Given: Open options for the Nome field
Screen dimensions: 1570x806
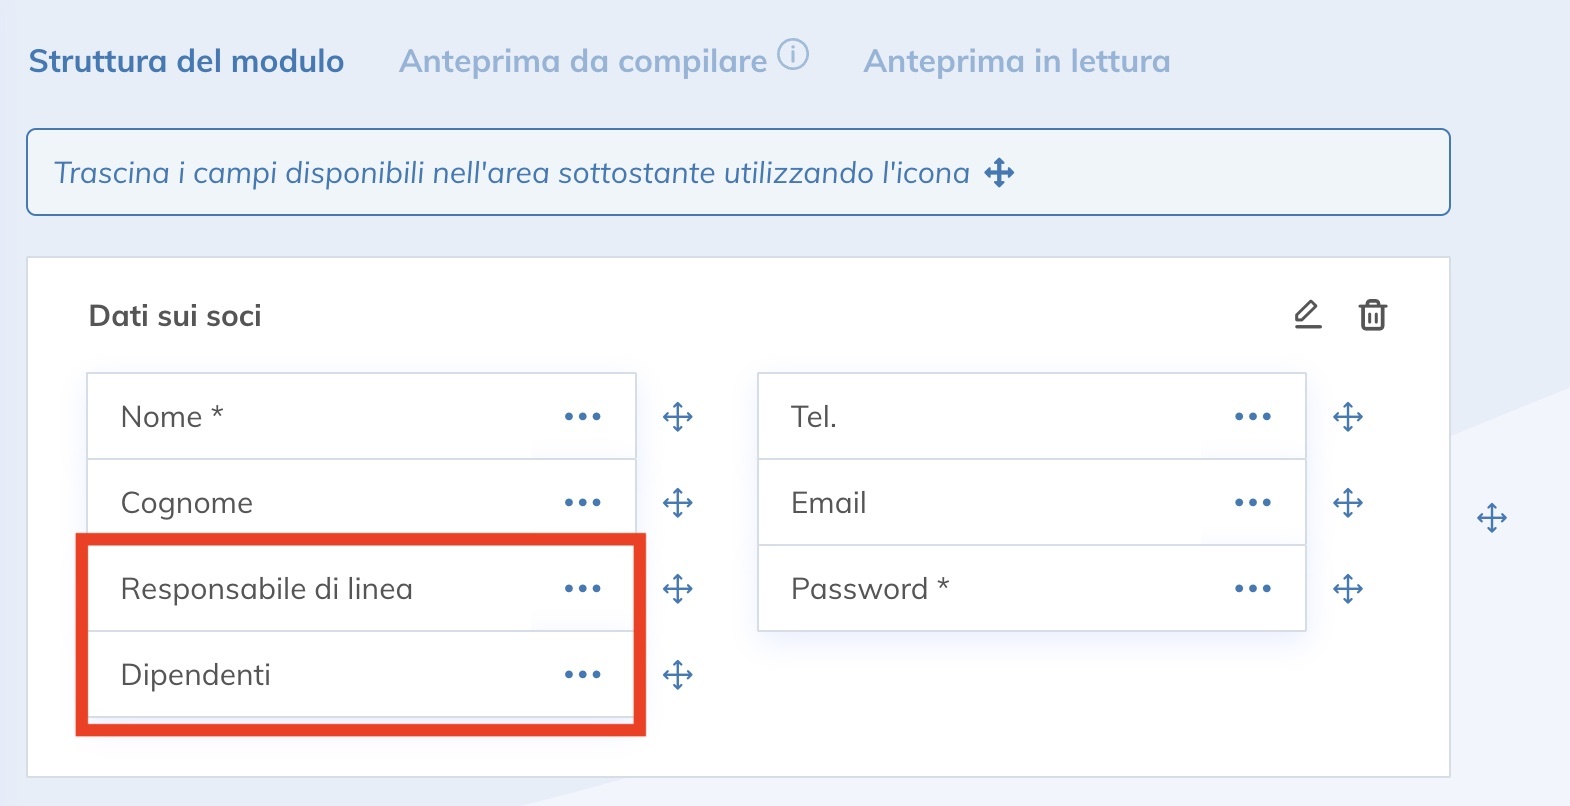Looking at the screenshot, I should [x=582, y=417].
